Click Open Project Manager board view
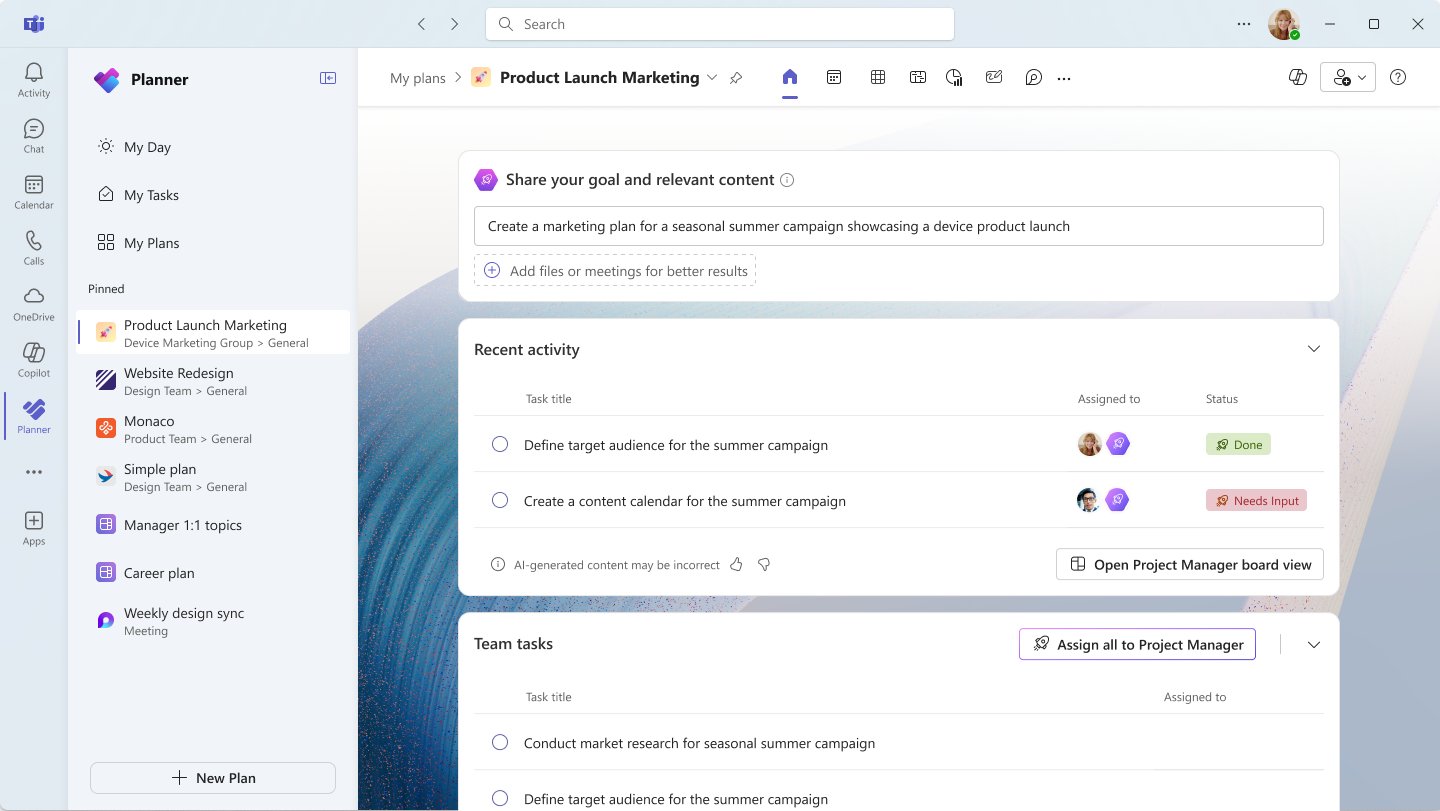 [x=1190, y=564]
